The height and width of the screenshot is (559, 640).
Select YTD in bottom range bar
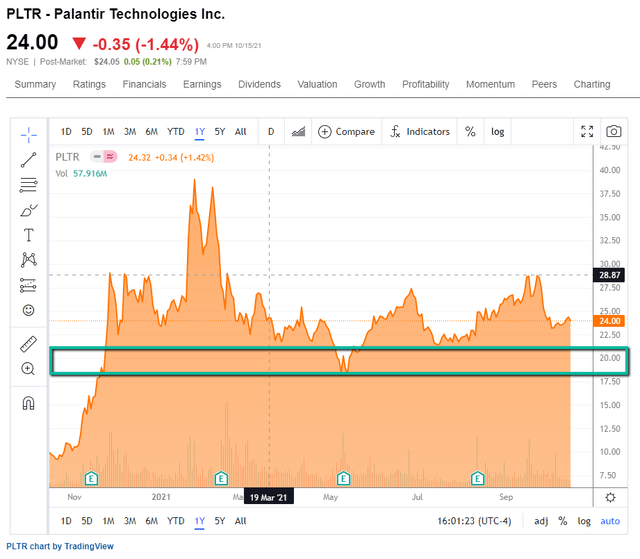176,521
